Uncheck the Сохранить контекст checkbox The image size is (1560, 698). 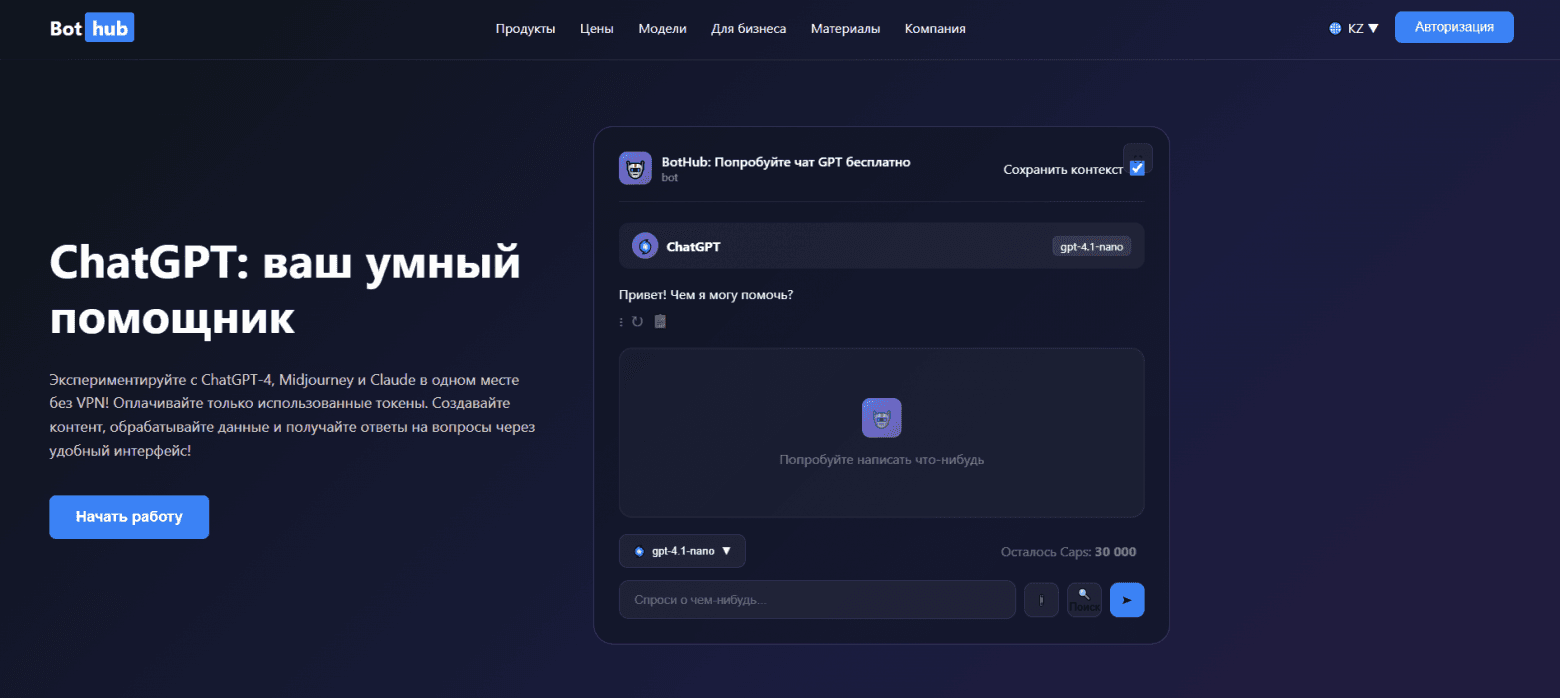(x=1137, y=167)
